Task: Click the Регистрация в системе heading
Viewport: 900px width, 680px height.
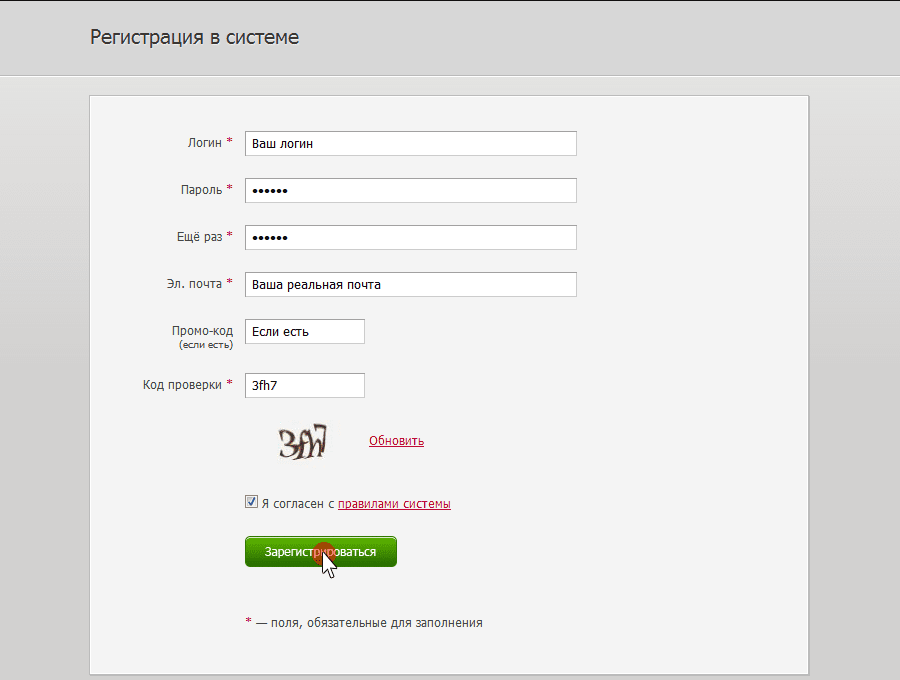Action: pos(195,37)
